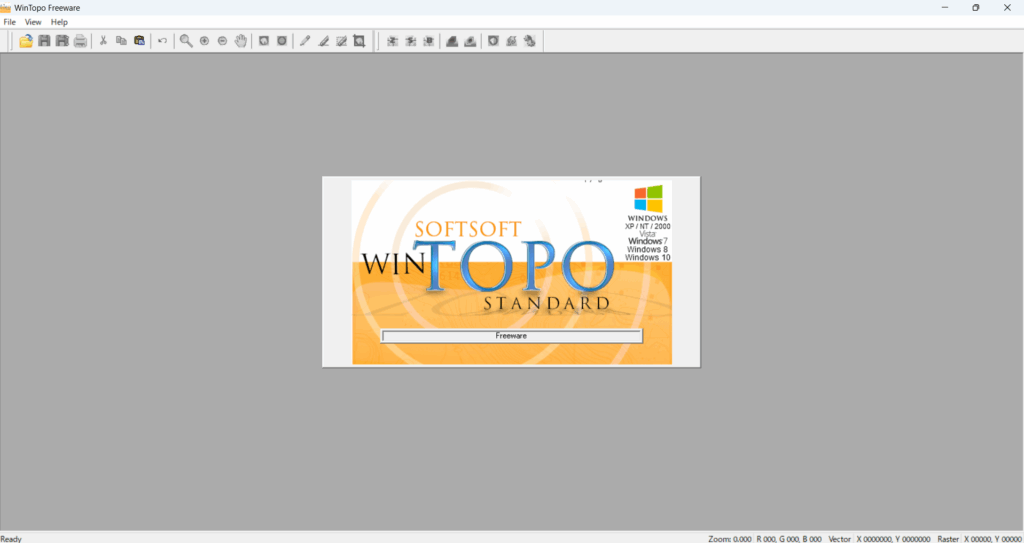Viewport: 1024px width, 543px height.
Task: Select the pencil drawing tool
Action: pyautogui.click(x=304, y=41)
